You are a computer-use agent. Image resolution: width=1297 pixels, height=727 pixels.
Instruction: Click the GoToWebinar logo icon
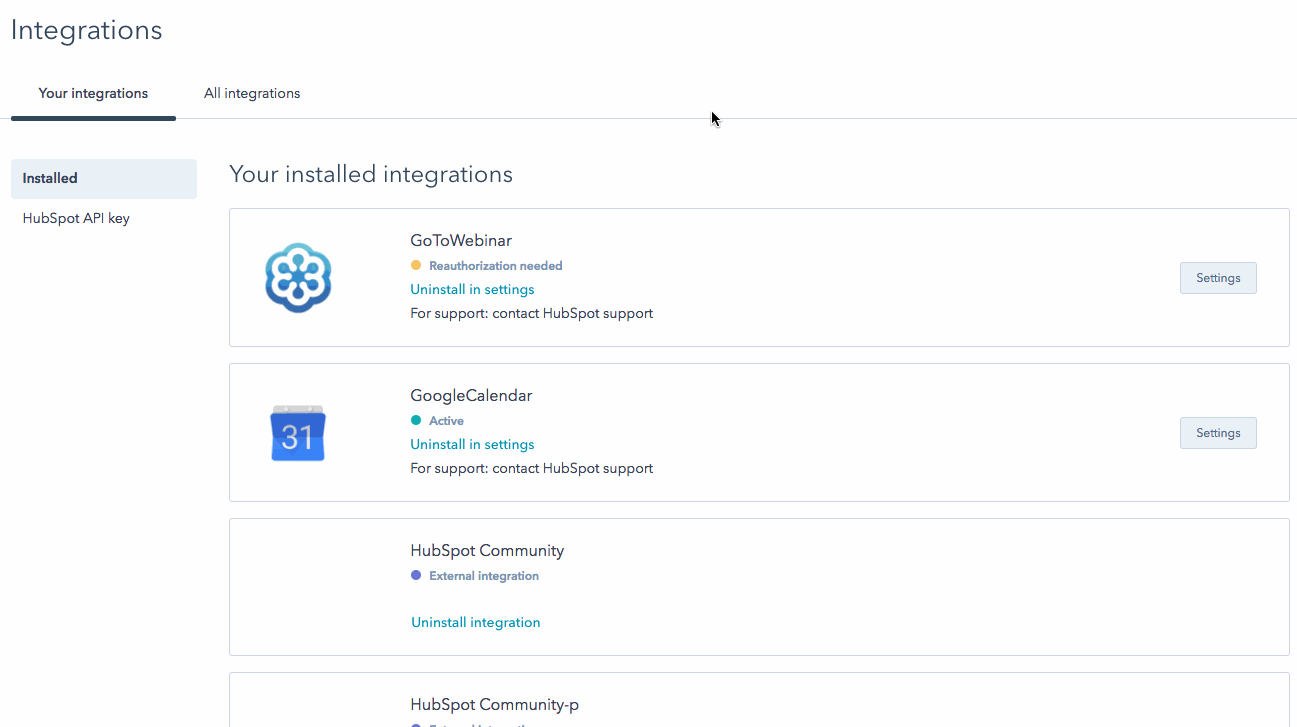pyautogui.click(x=298, y=278)
